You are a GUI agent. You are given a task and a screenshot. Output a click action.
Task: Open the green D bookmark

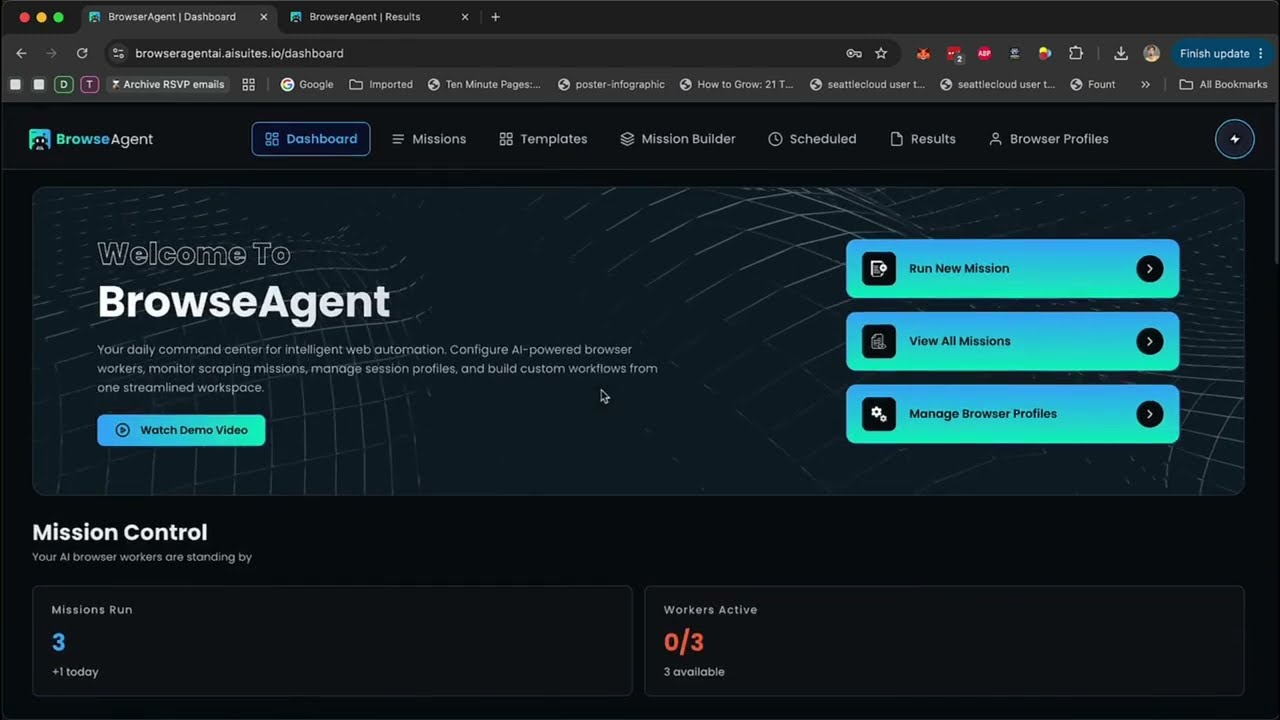64,84
